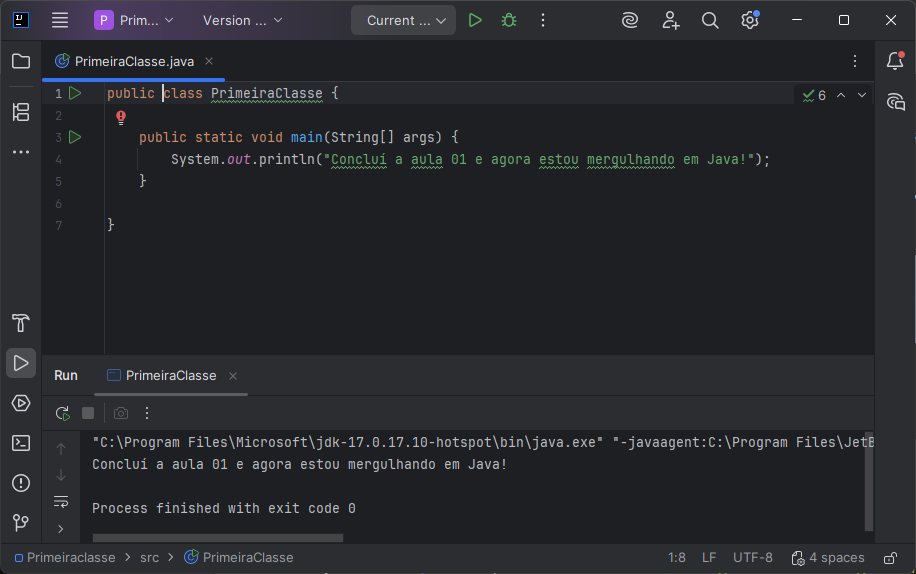Open the Project tool window folder icon

tap(21, 61)
